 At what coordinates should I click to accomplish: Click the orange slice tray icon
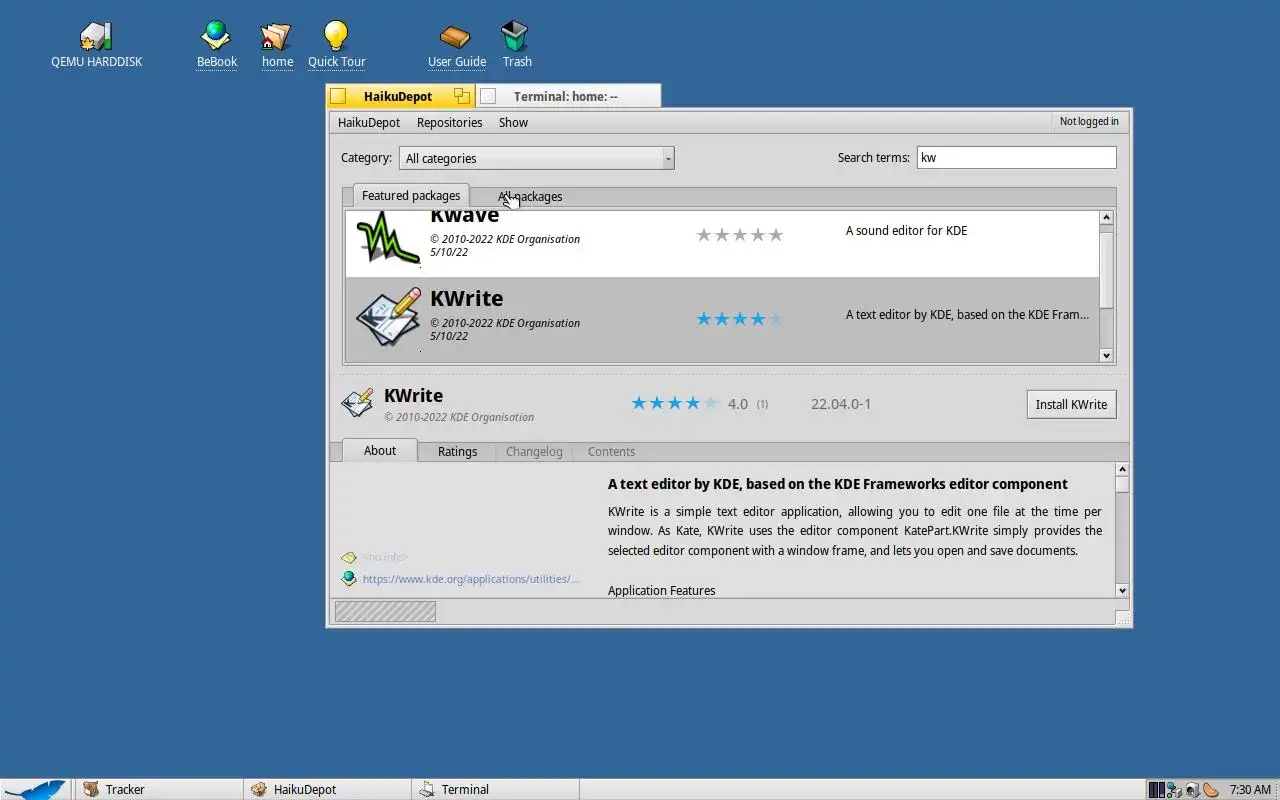1211,789
